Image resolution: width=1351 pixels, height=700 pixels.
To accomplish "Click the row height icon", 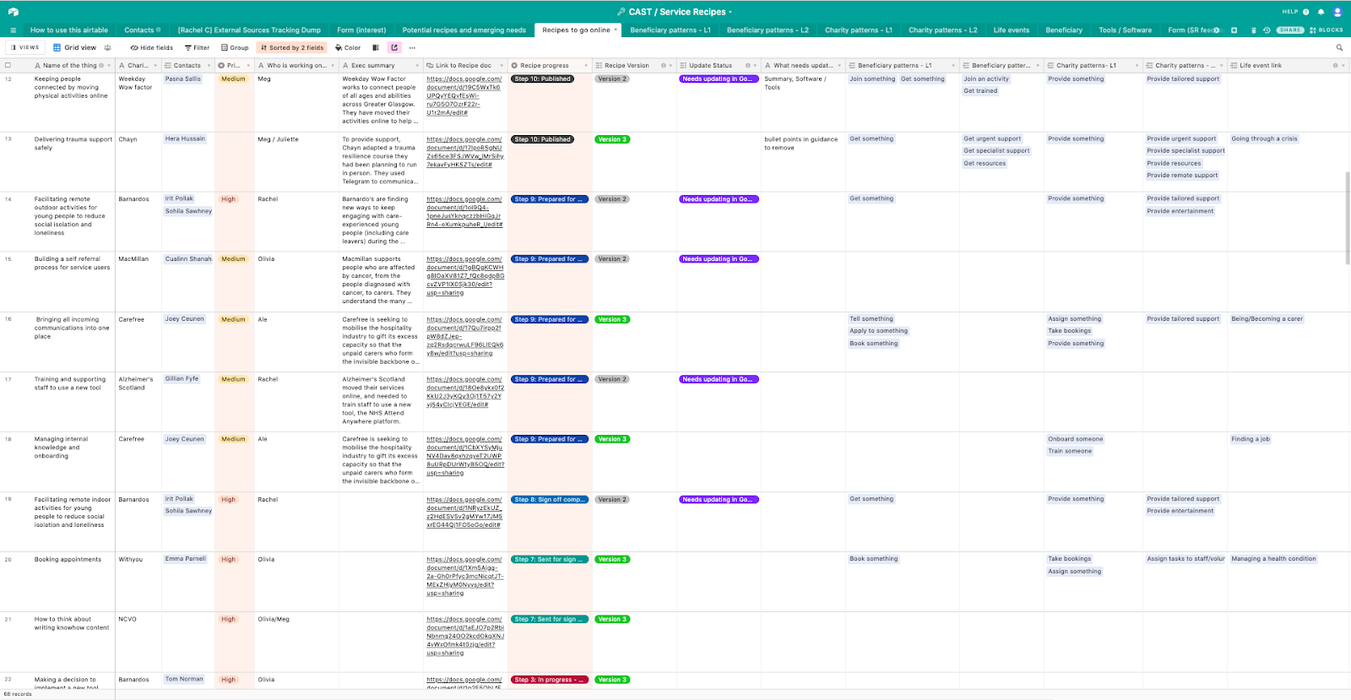I will (x=375, y=47).
